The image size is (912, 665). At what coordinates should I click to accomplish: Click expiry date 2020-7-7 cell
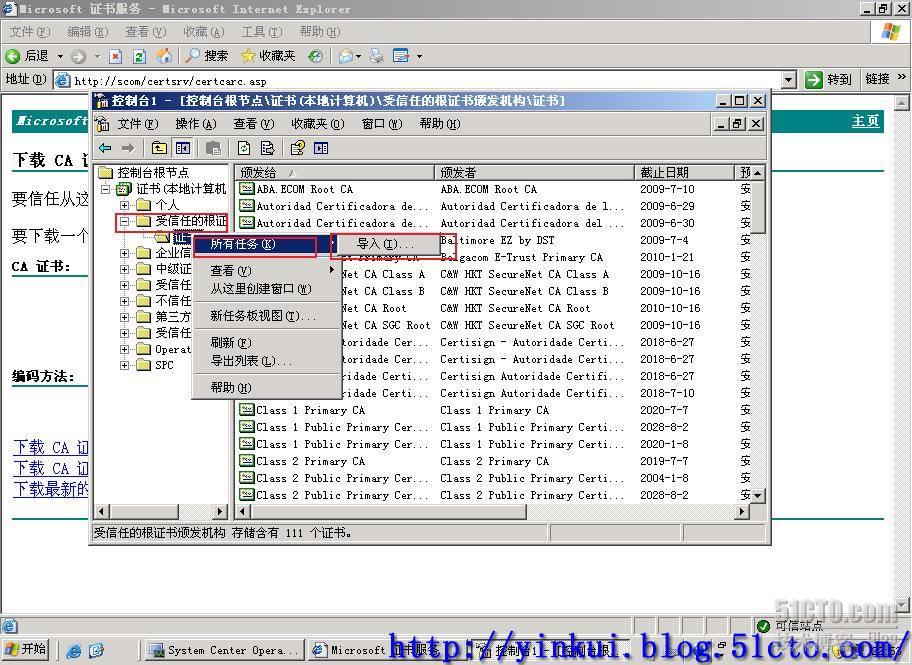pos(664,410)
